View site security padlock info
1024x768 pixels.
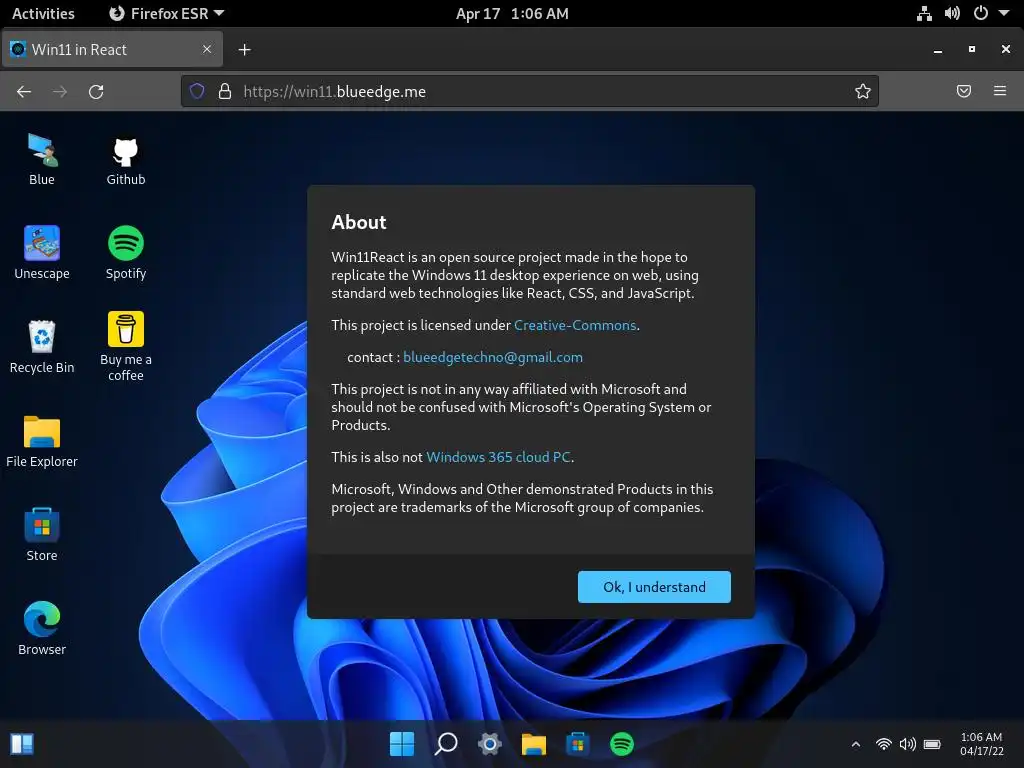pyautogui.click(x=225, y=91)
